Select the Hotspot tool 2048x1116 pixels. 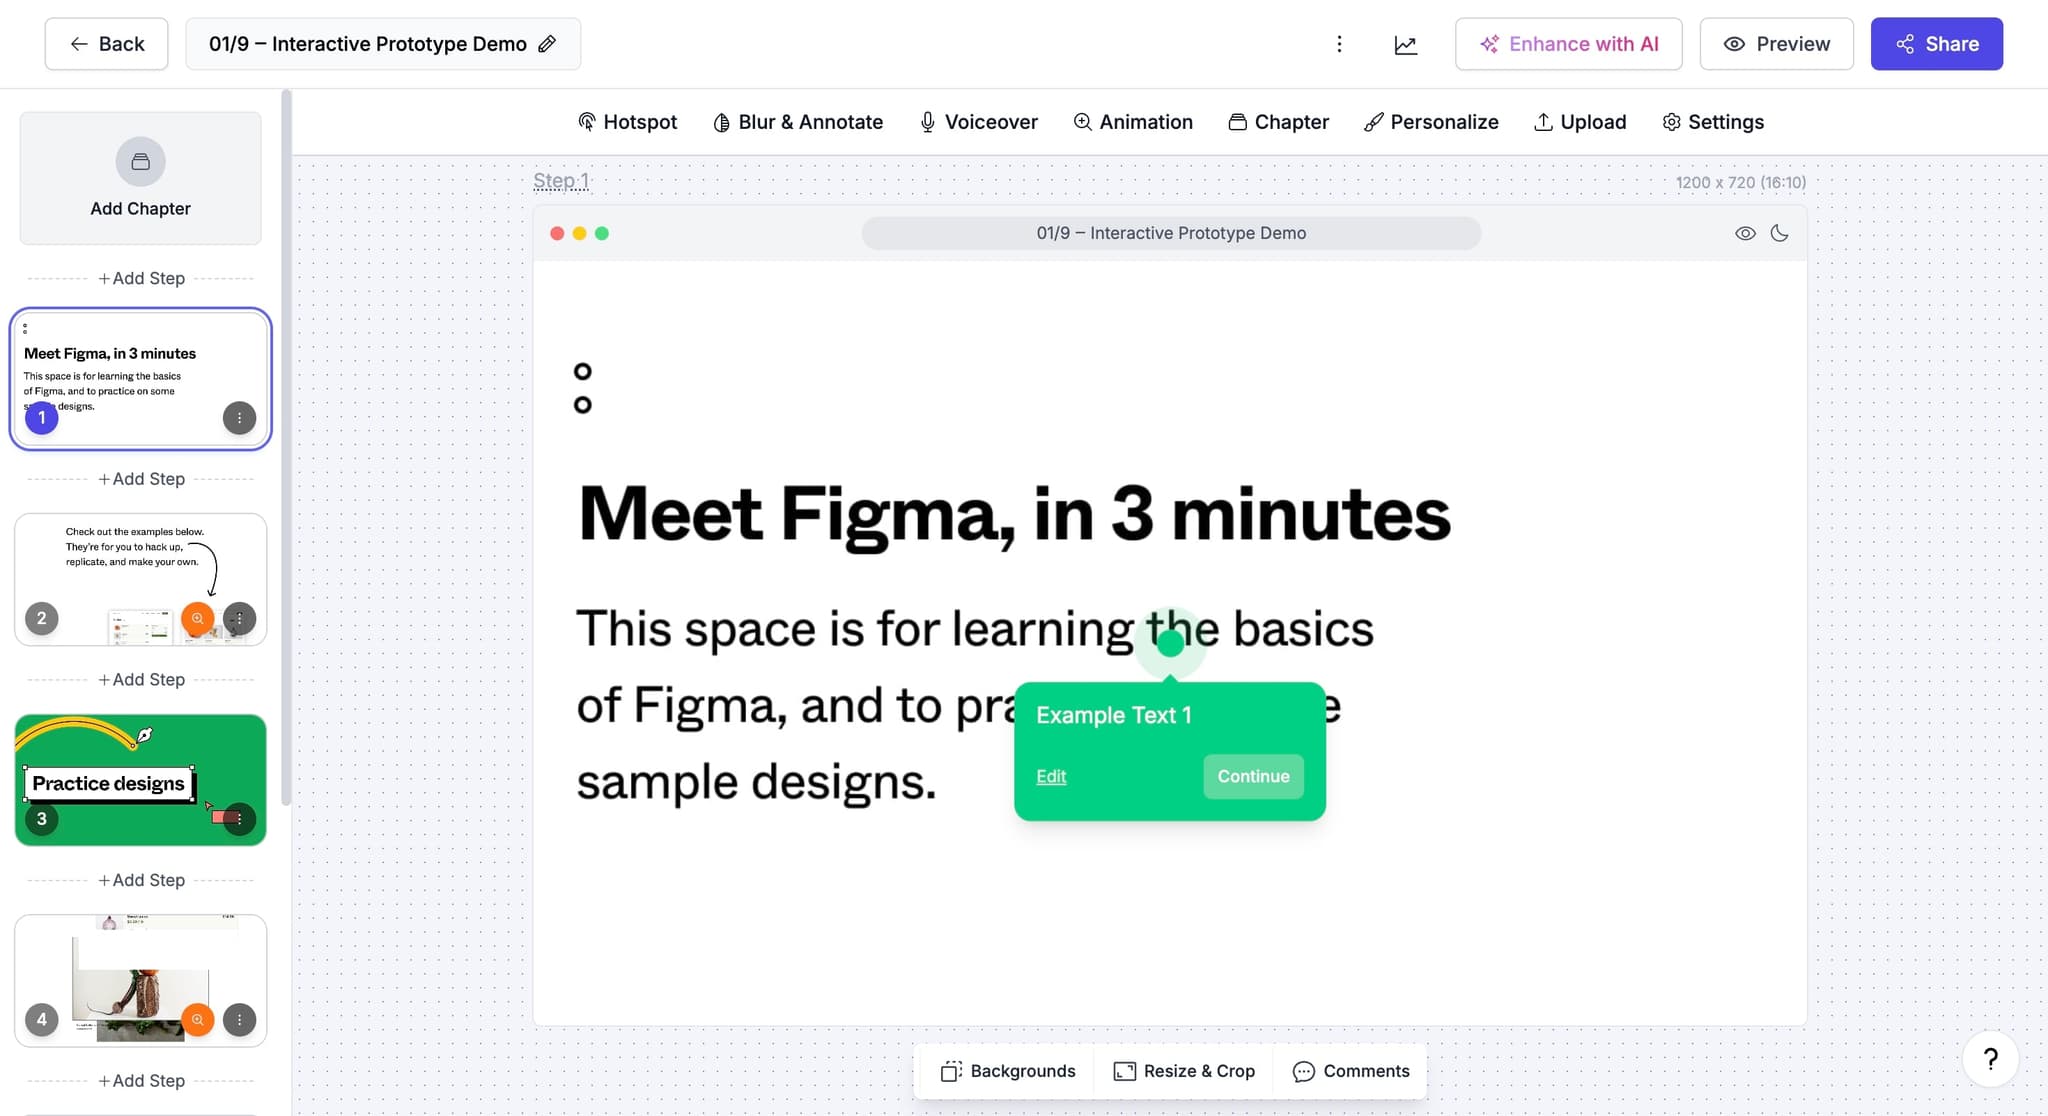coord(626,121)
